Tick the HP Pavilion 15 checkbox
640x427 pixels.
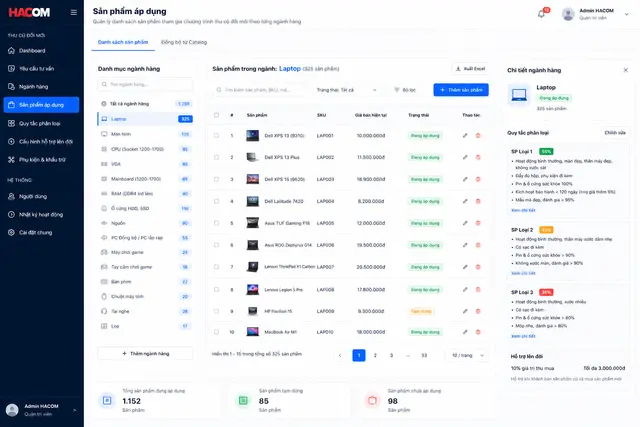(x=216, y=311)
